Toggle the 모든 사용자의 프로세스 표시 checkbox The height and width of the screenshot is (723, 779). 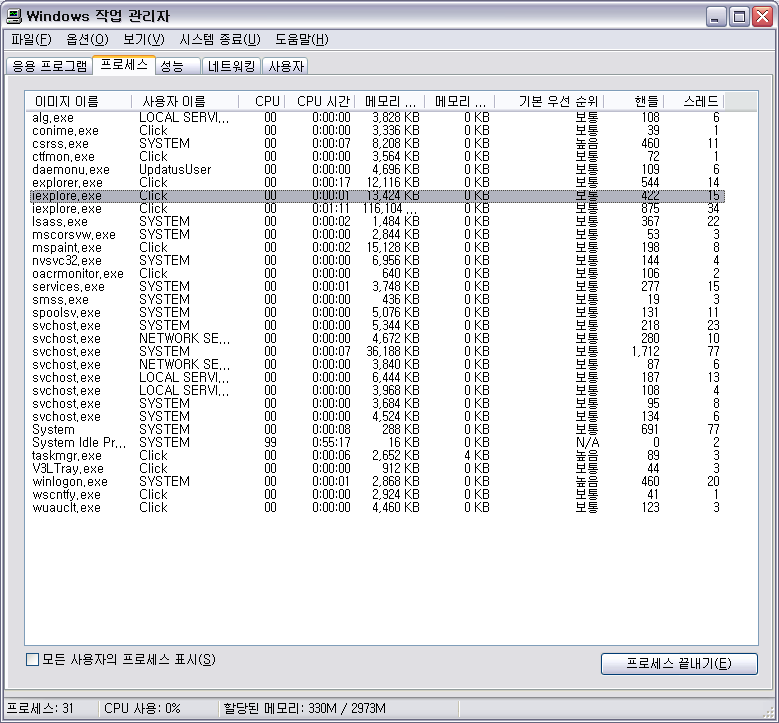[32, 660]
